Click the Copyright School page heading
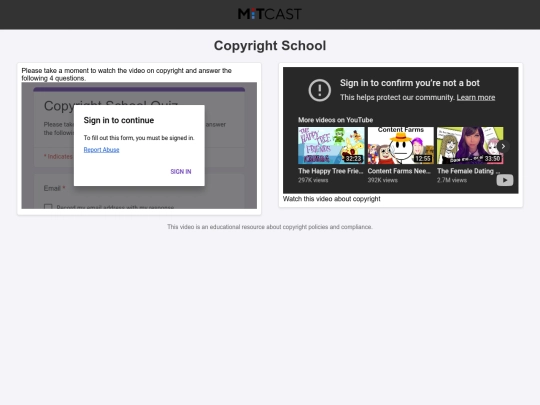The width and height of the screenshot is (540, 405). pyautogui.click(x=270, y=45)
